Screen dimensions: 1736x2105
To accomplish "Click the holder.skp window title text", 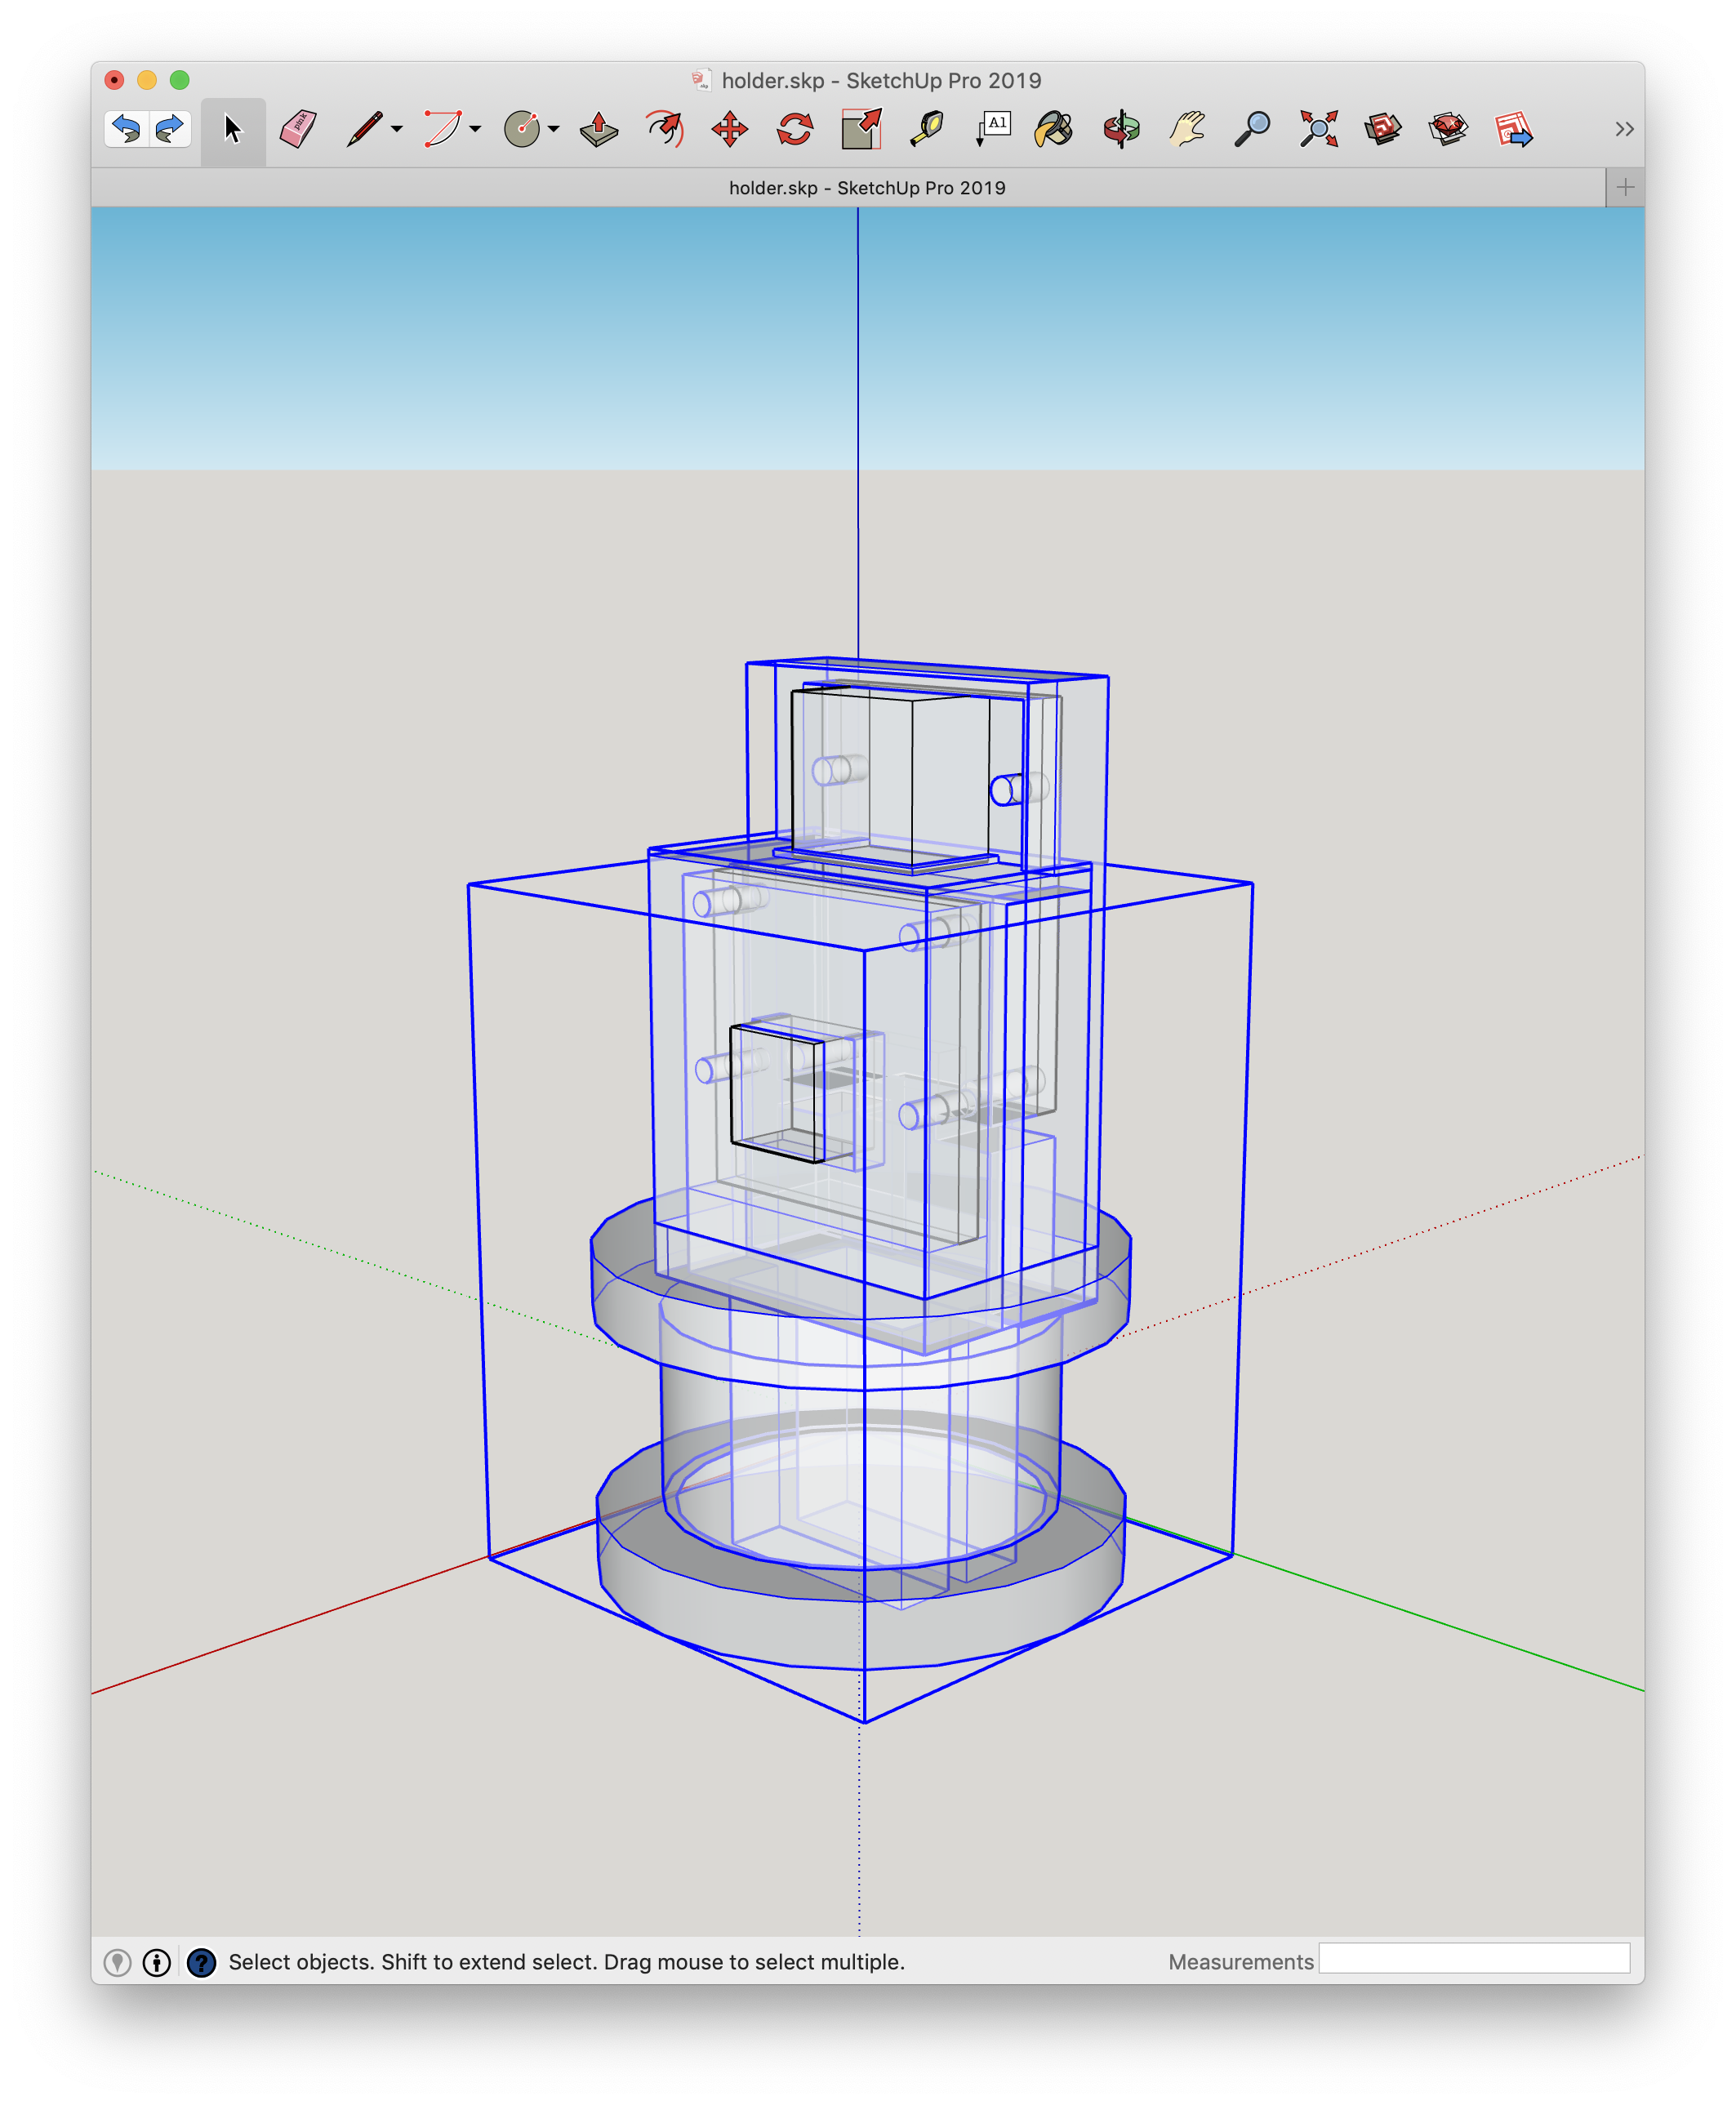I will [881, 80].
